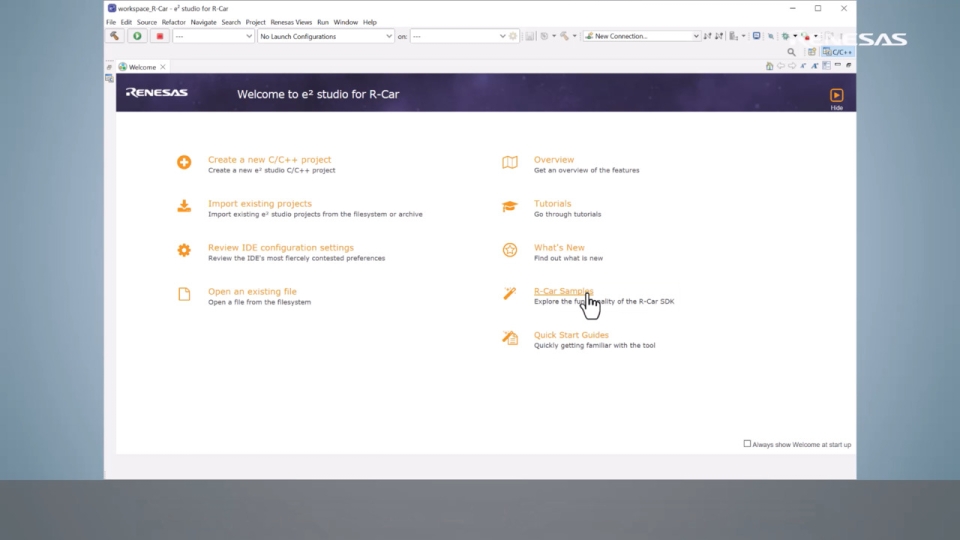Viewport: 960px width, 540px height.
Task: Click the Quick Start Guides icon
Action: click(510, 338)
